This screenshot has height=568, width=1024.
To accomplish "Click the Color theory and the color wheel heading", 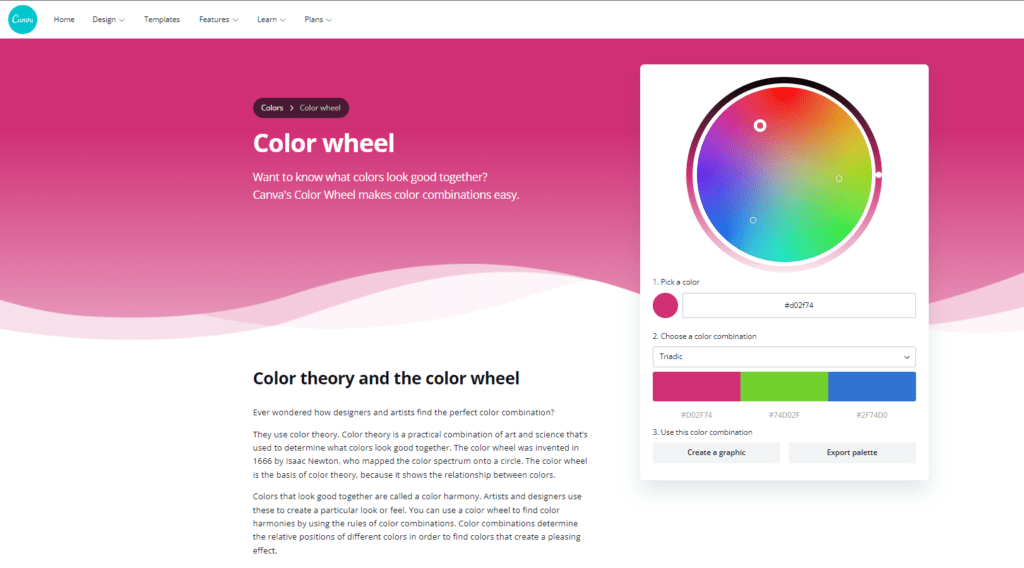I will pyautogui.click(x=386, y=379).
